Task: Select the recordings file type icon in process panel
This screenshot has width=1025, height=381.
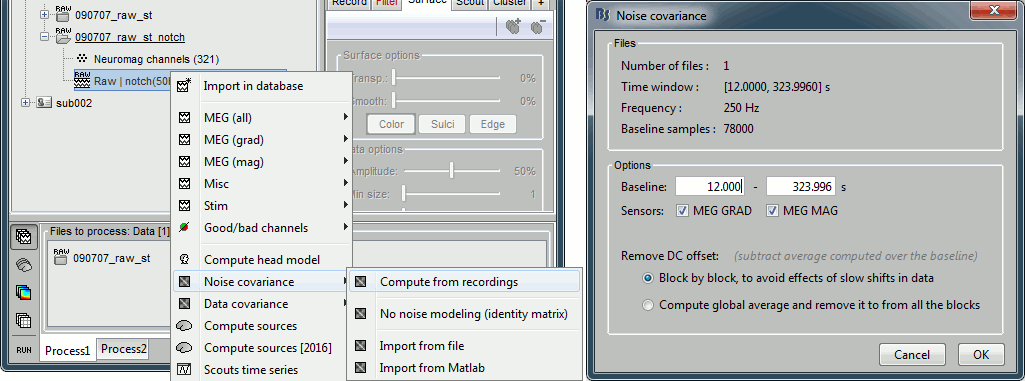Action: pos(24,237)
